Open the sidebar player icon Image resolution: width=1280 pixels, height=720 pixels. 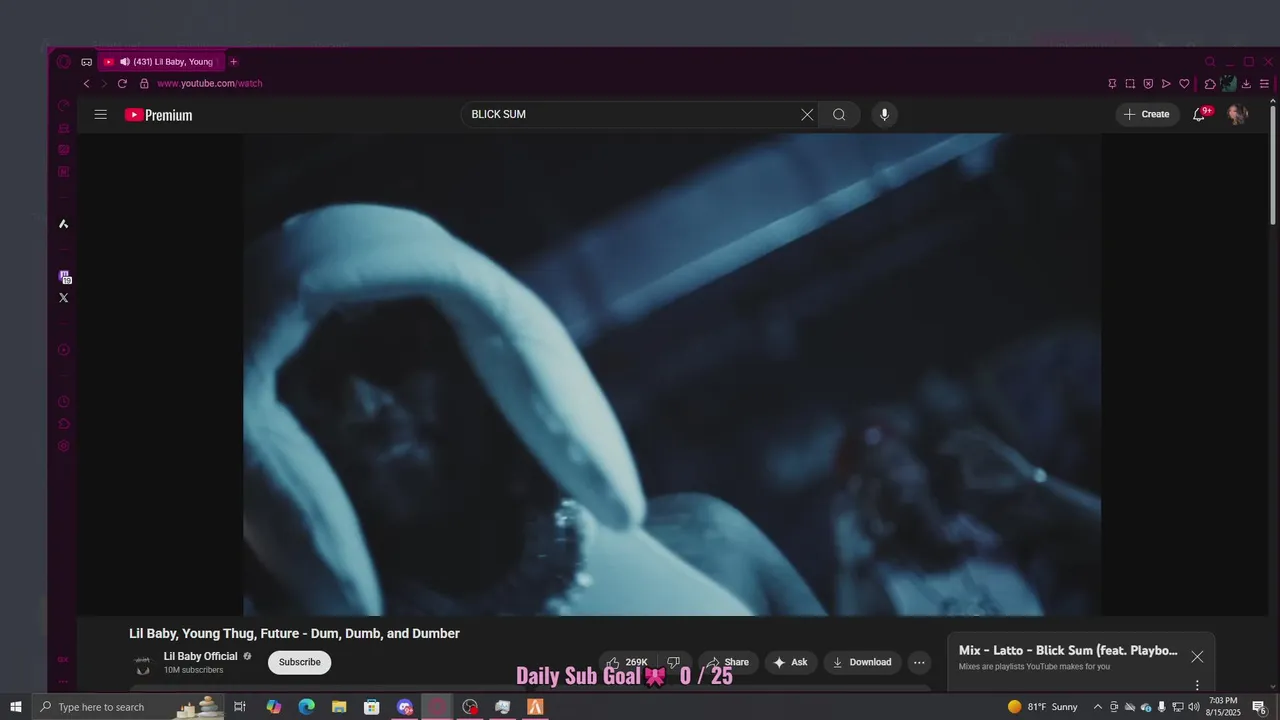point(64,350)
